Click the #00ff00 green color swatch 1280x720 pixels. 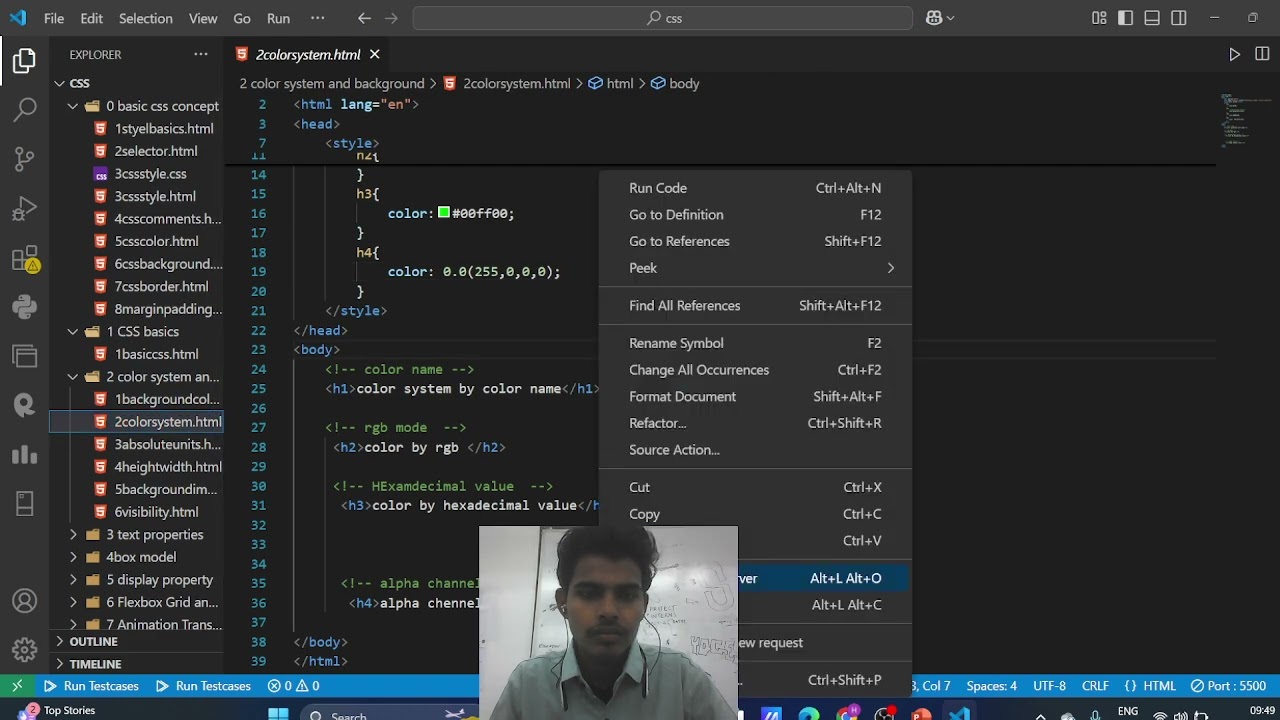pyautogui.click(x=444, y=213)
